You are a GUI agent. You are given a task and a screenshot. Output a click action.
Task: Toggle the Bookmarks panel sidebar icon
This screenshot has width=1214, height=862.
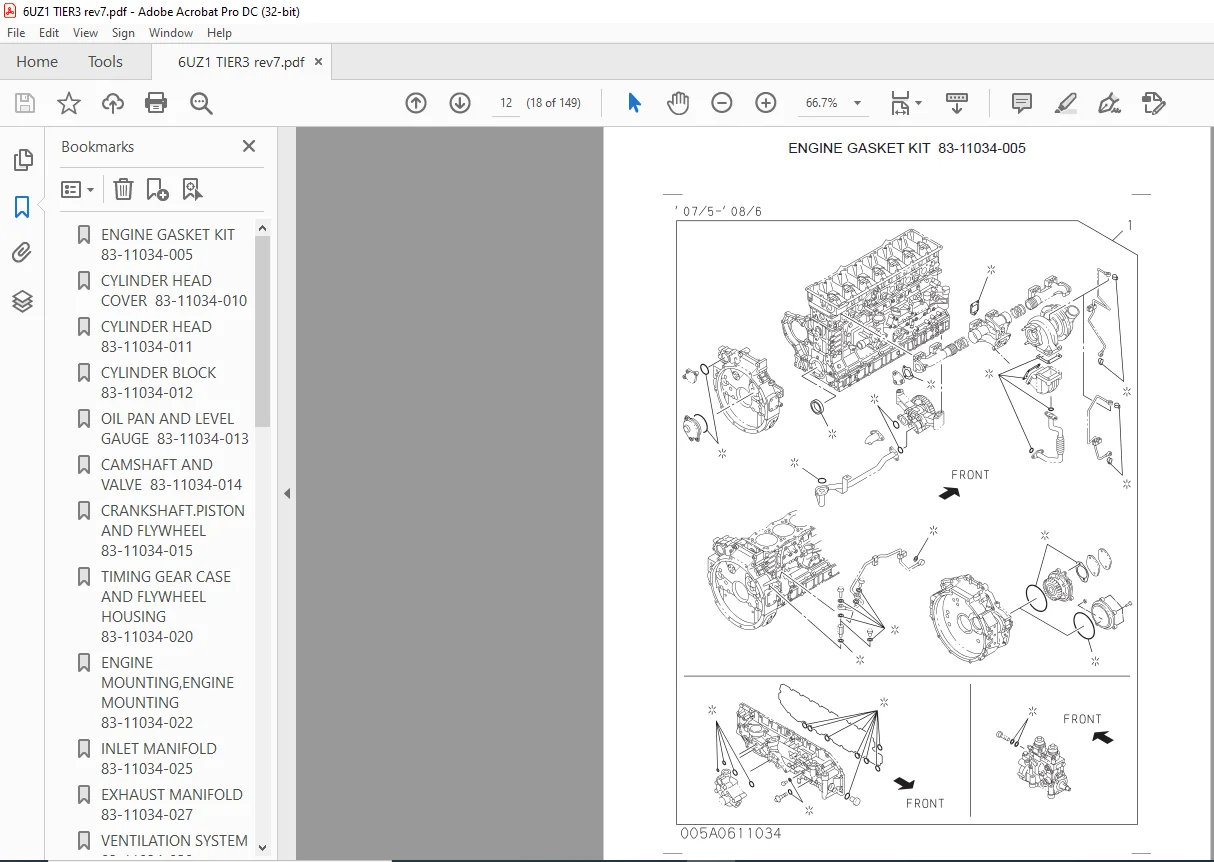[22, 207]
